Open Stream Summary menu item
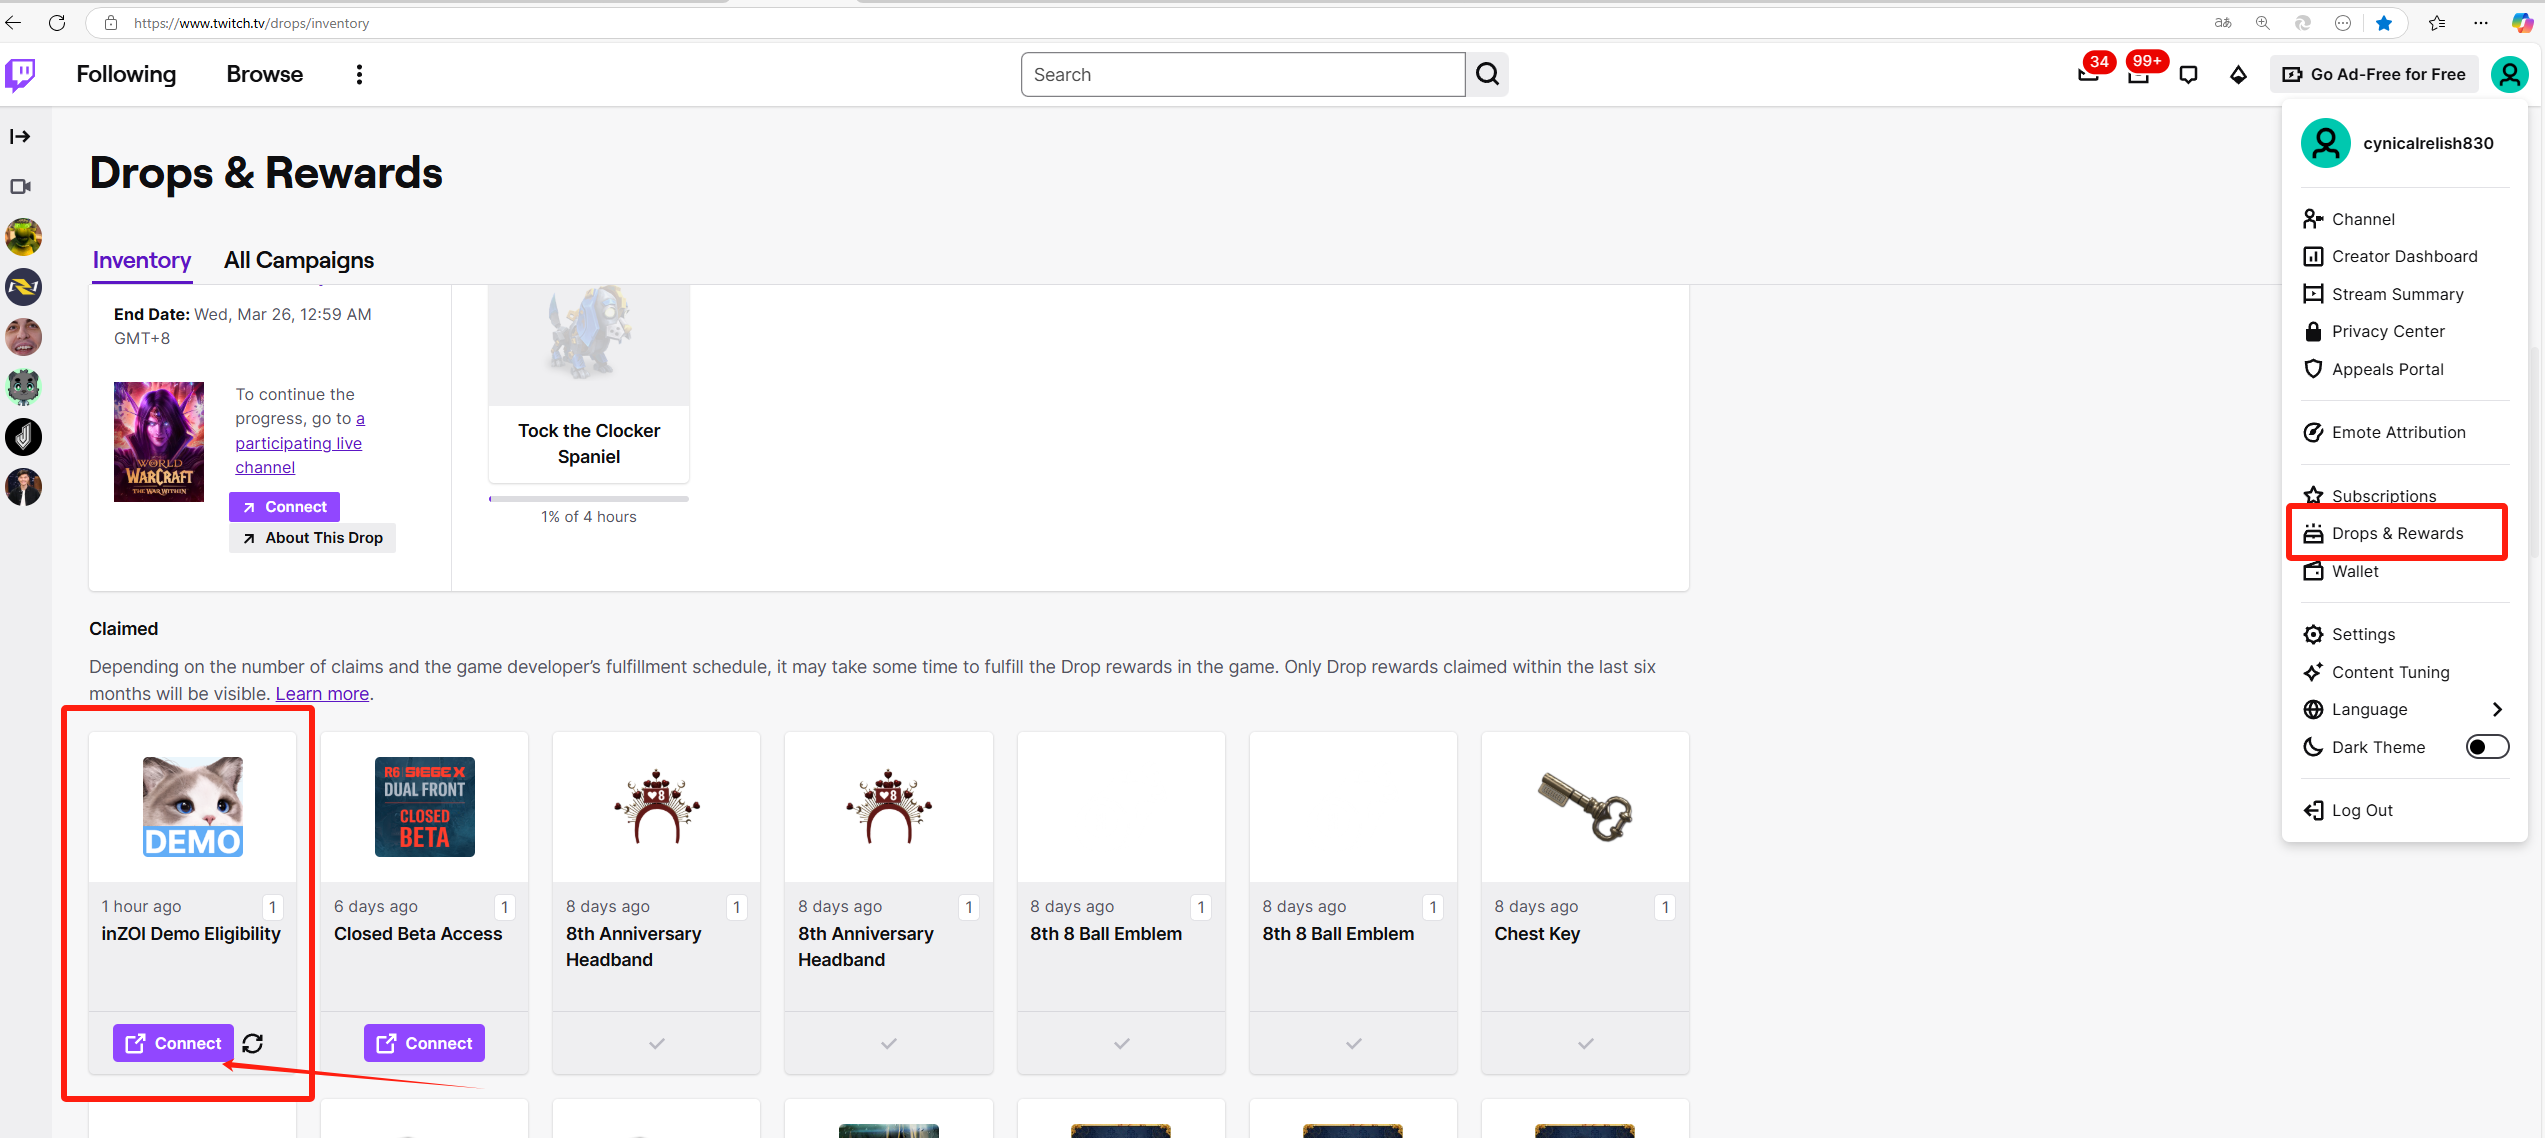 pos(2404,294)
